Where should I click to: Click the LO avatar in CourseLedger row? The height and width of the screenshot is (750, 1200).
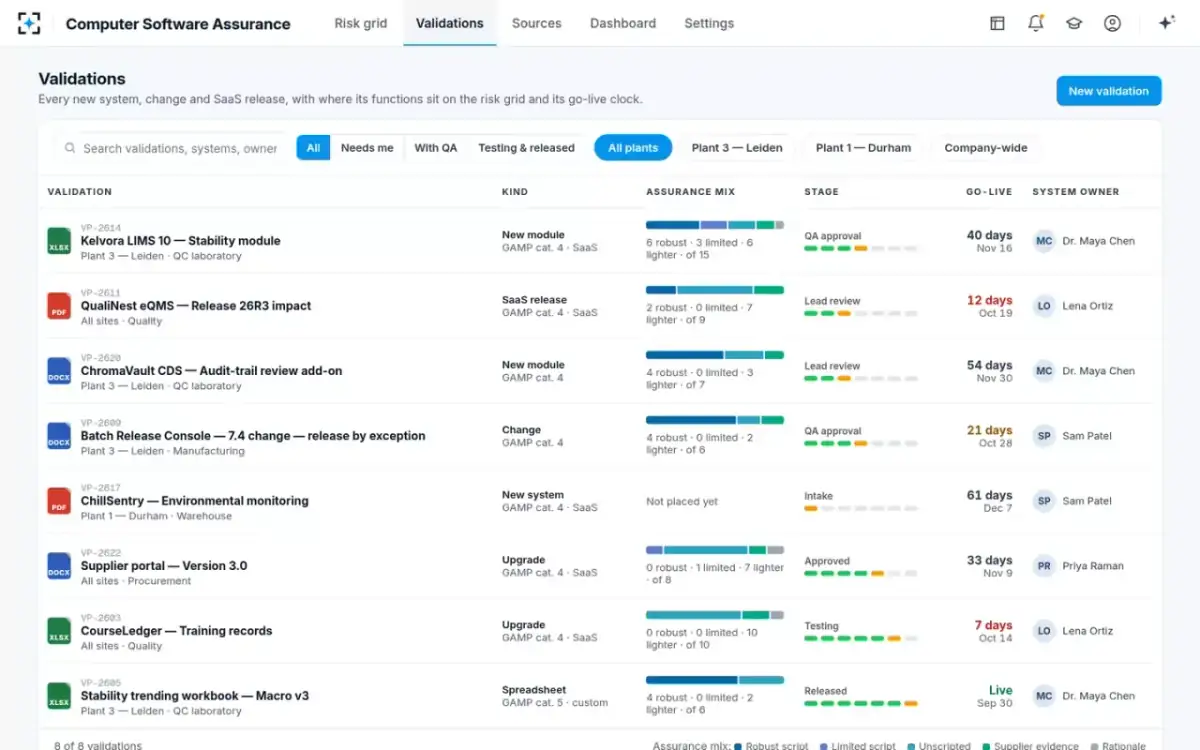(x=1044, y=631)
